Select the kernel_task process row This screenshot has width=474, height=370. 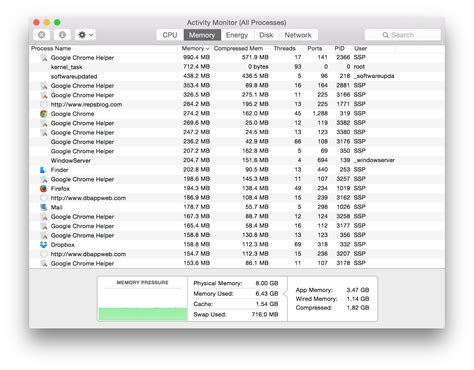tap(237, 67)
